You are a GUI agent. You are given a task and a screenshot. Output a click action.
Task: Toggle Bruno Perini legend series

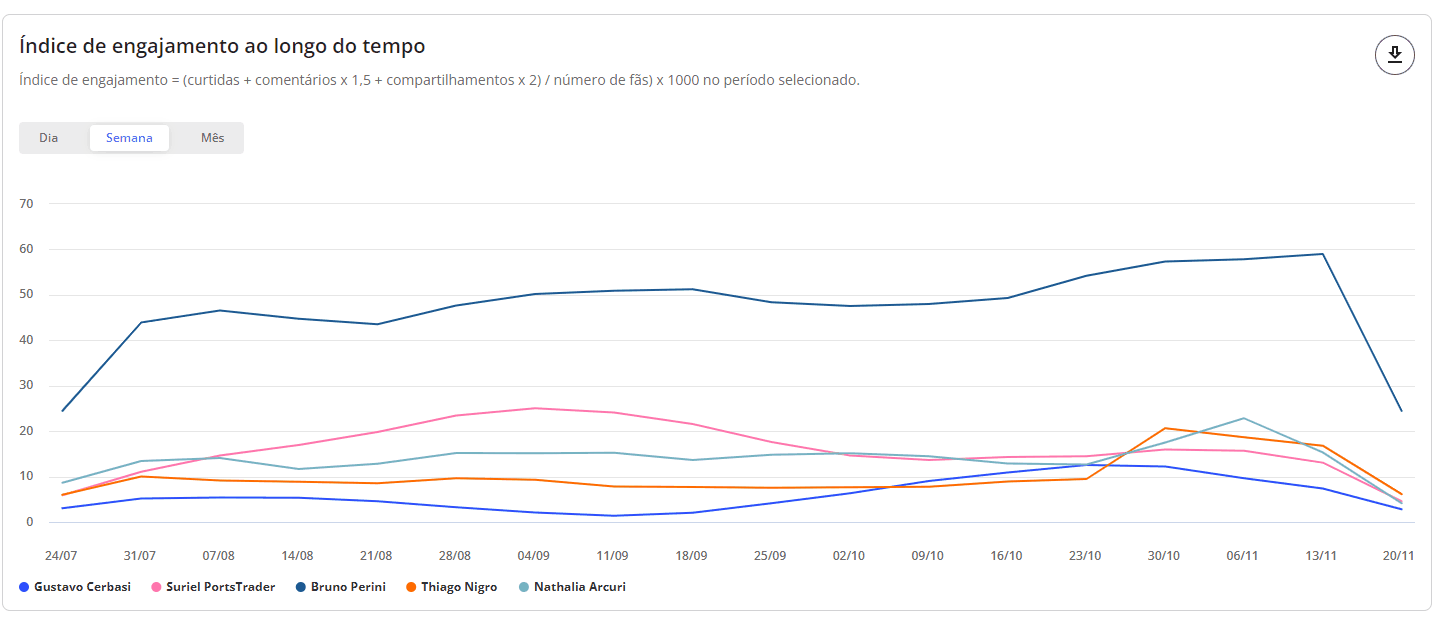[348, 587]
